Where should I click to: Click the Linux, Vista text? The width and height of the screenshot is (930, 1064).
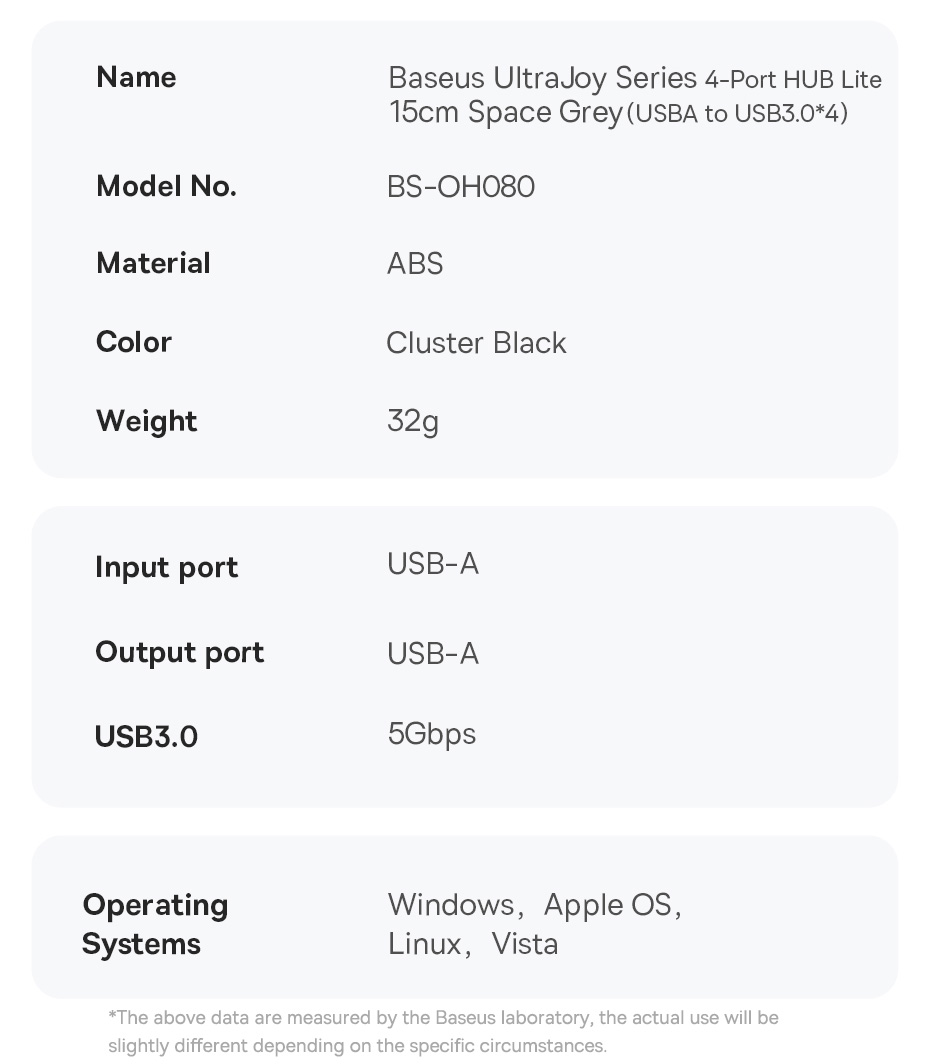coord(473,944)
